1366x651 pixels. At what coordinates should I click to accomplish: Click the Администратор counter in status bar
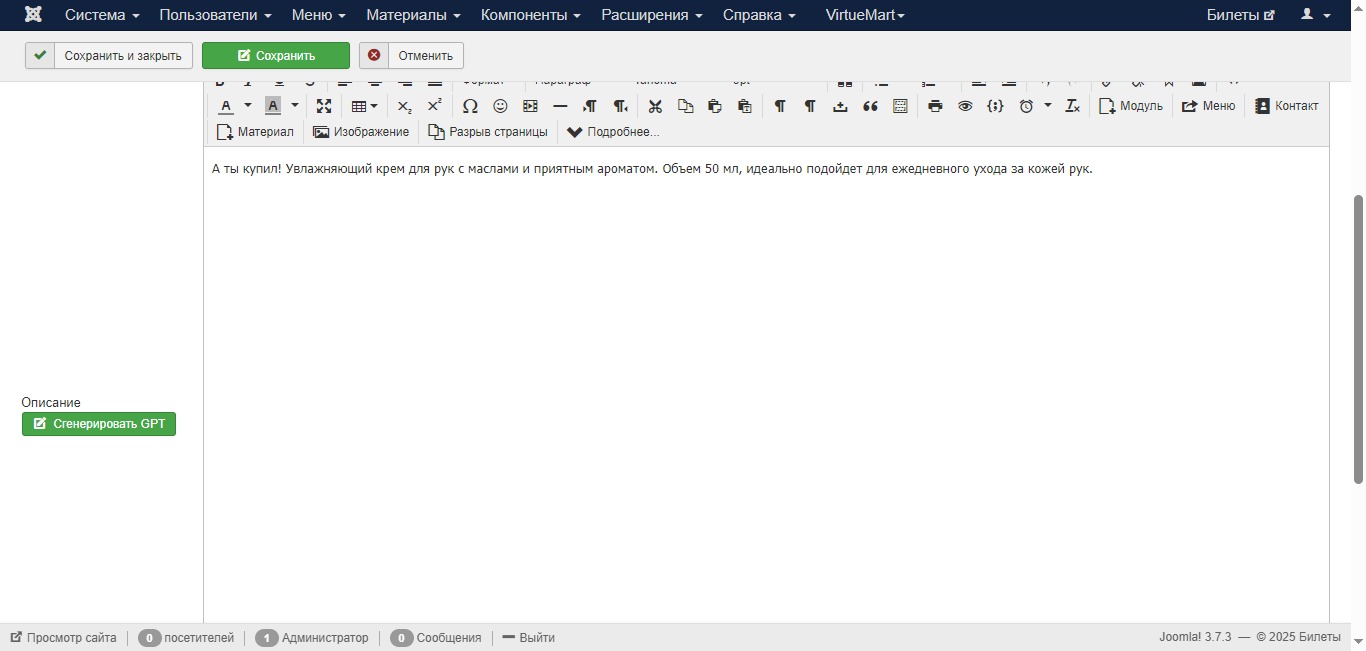312,638
